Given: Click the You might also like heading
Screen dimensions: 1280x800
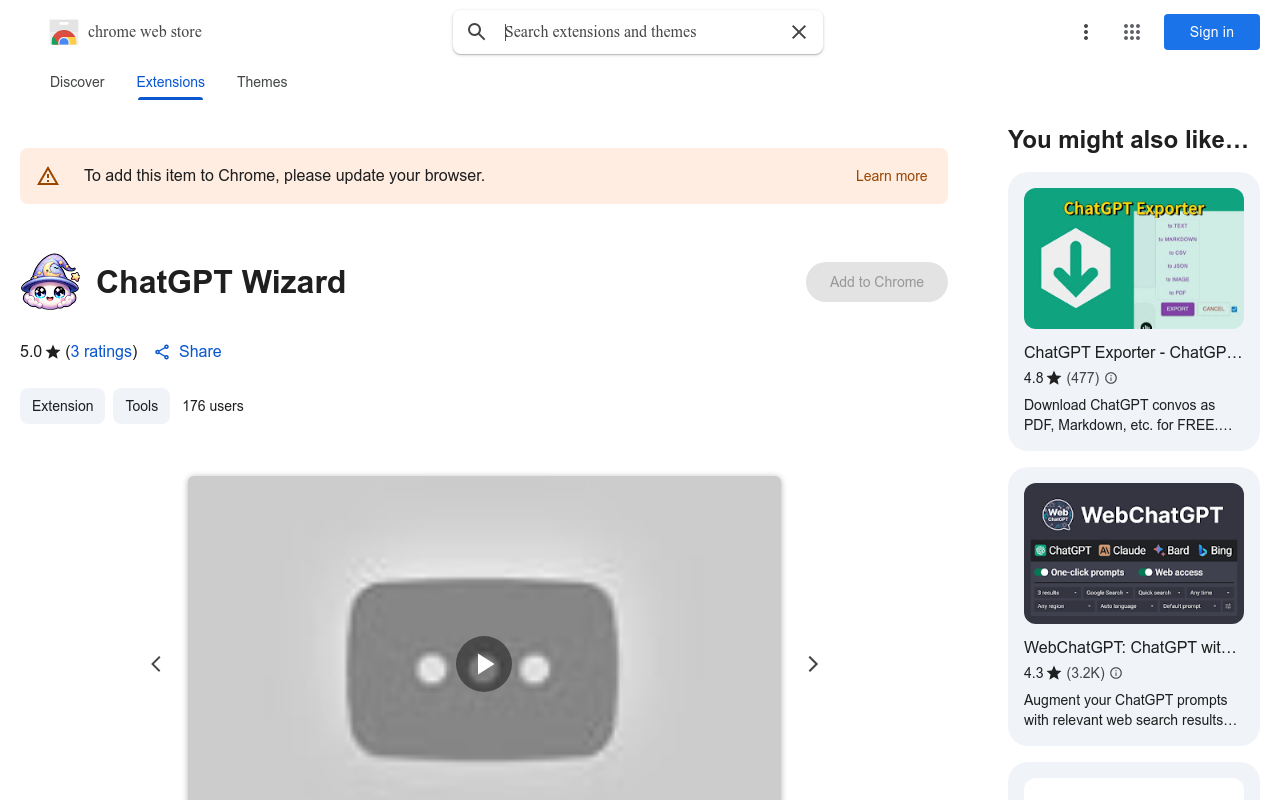Looking at the screenshot, I should coord(1128,140).
